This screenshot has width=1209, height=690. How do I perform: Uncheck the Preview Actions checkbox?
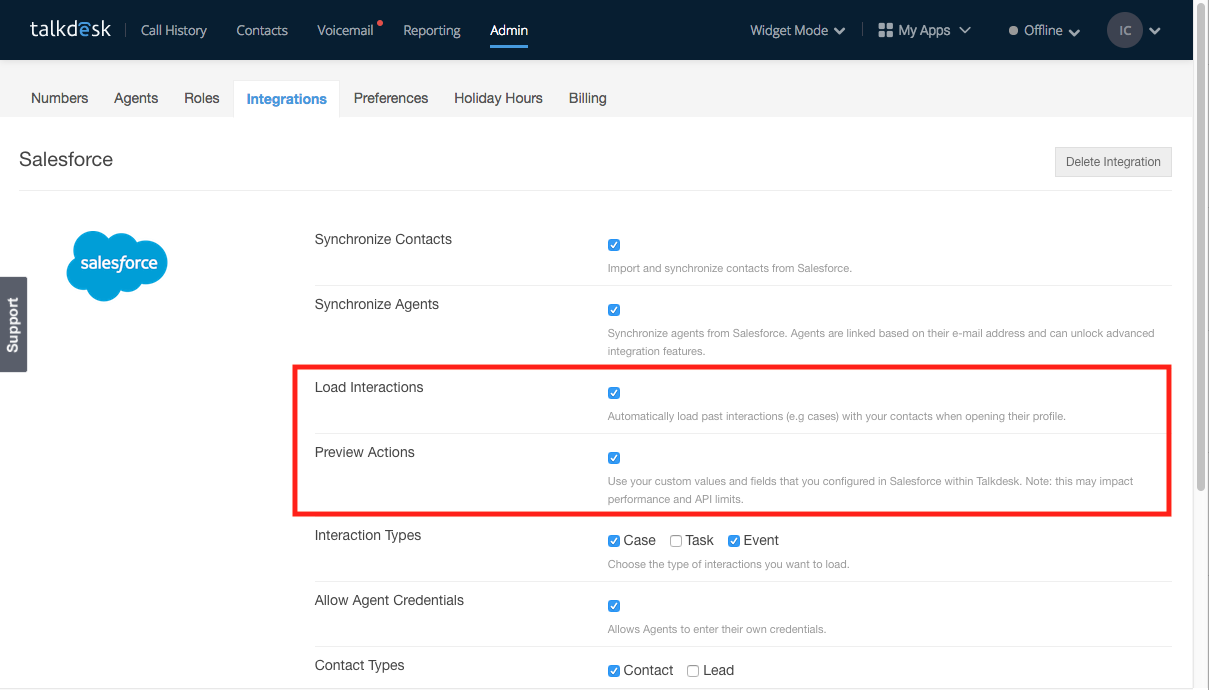click(x=614, y=458)
